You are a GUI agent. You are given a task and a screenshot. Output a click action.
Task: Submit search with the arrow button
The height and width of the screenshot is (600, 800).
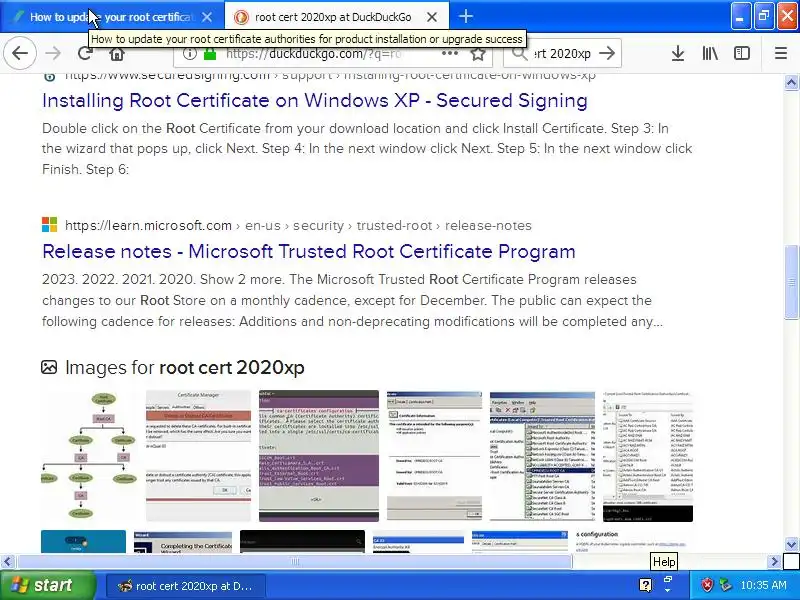pyautogui.click(x=607, y=53)
